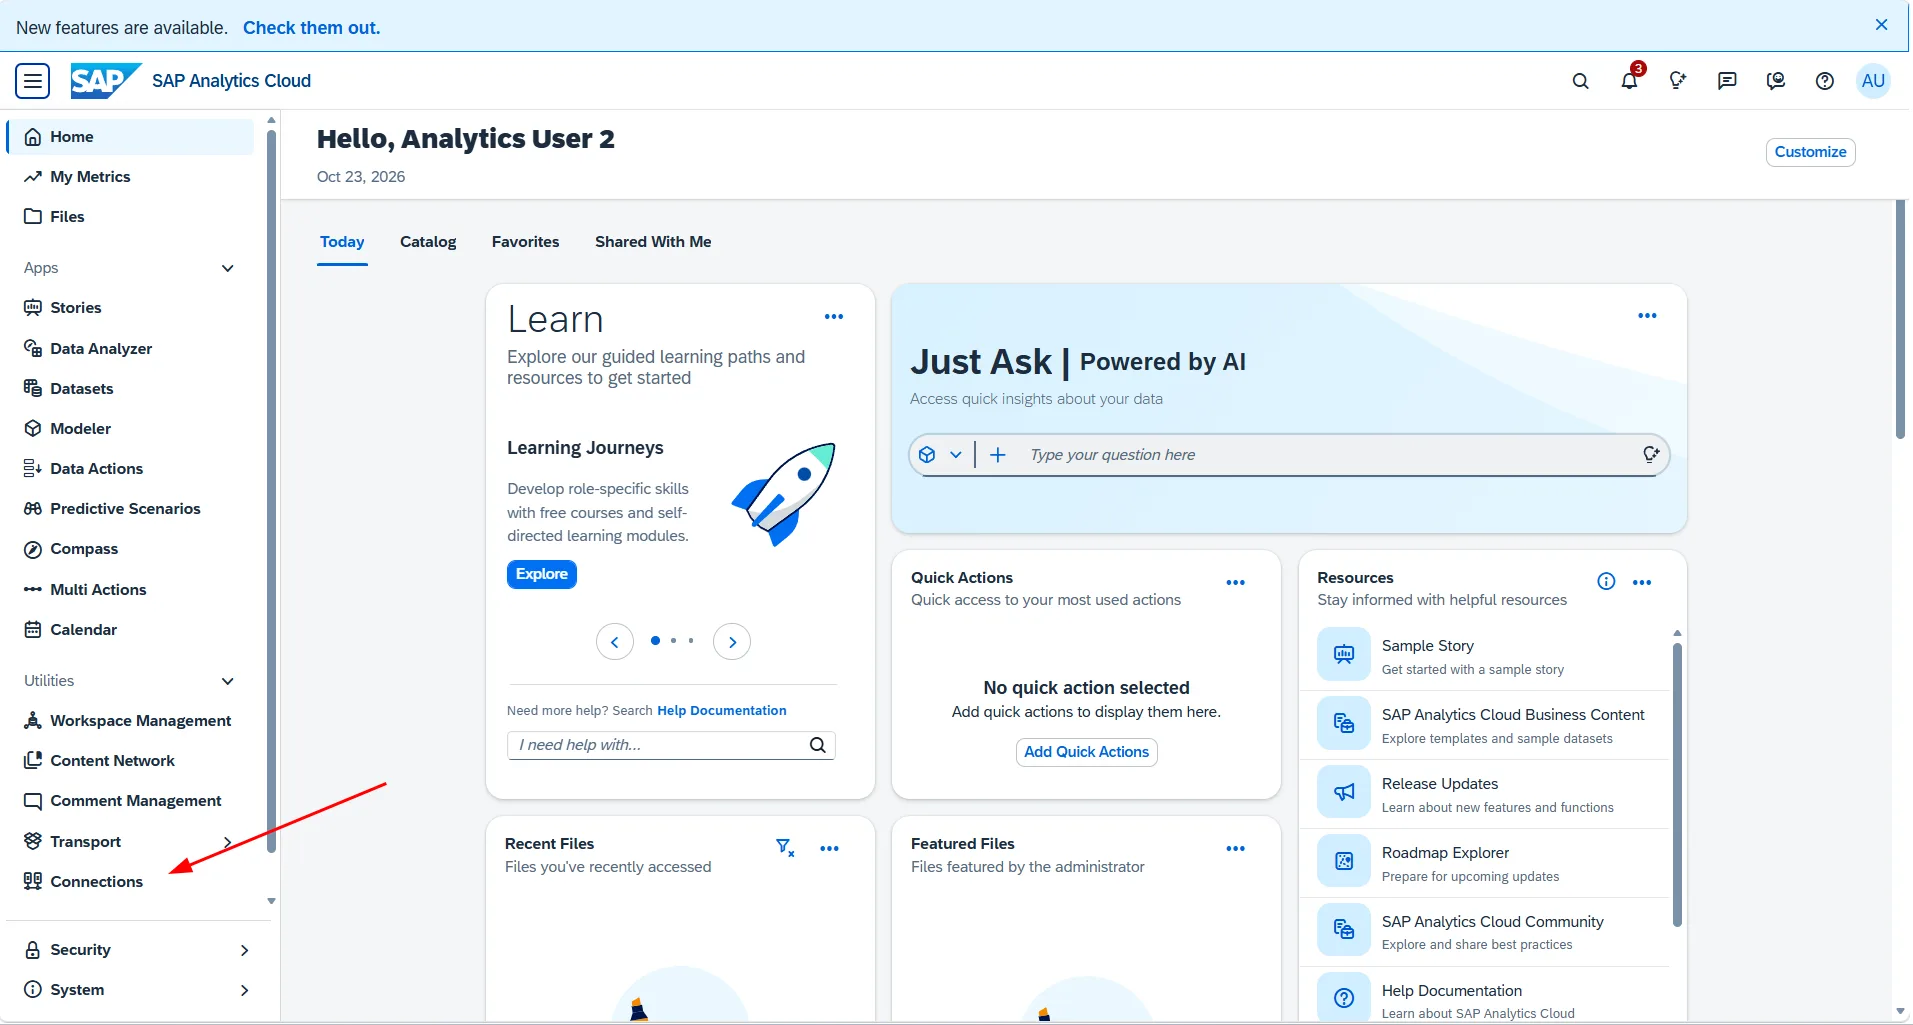Go to previous Learn carousel slide

pos(615,642)
